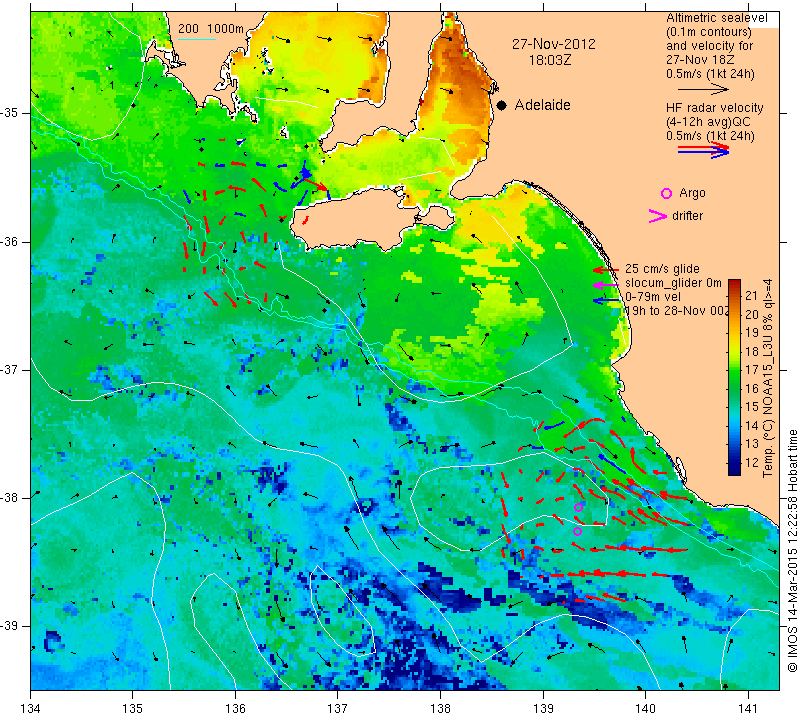The height and width of the screenshot is (720, 800).
Task: Click the temperature color bar scale
Action: 734,377
